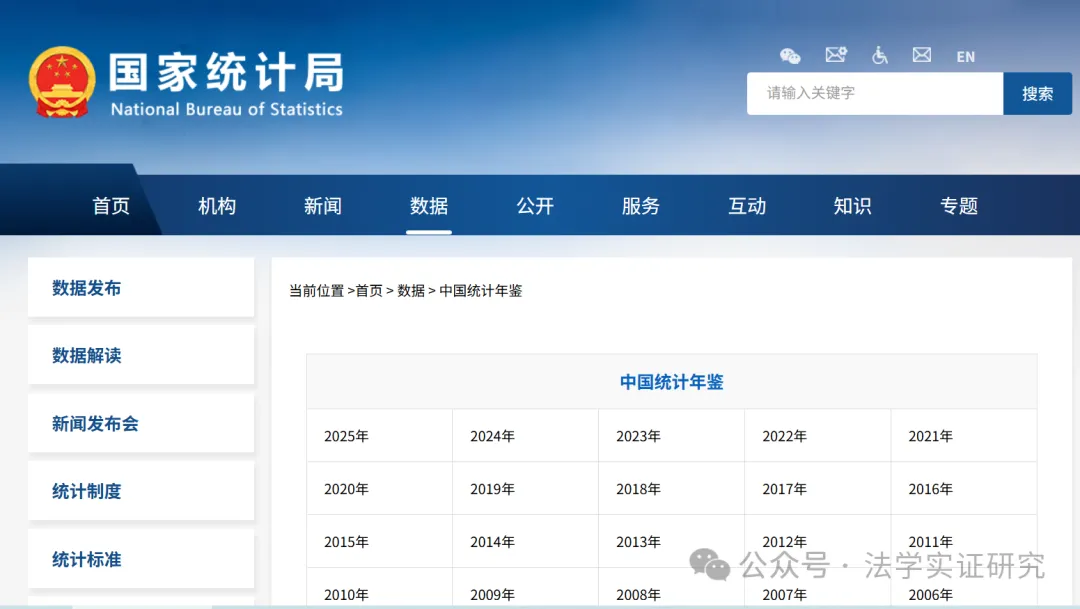This screenshot has height=609, width=1080.
Task: Open the 2021年 yearbook
Action: (931, 436)
